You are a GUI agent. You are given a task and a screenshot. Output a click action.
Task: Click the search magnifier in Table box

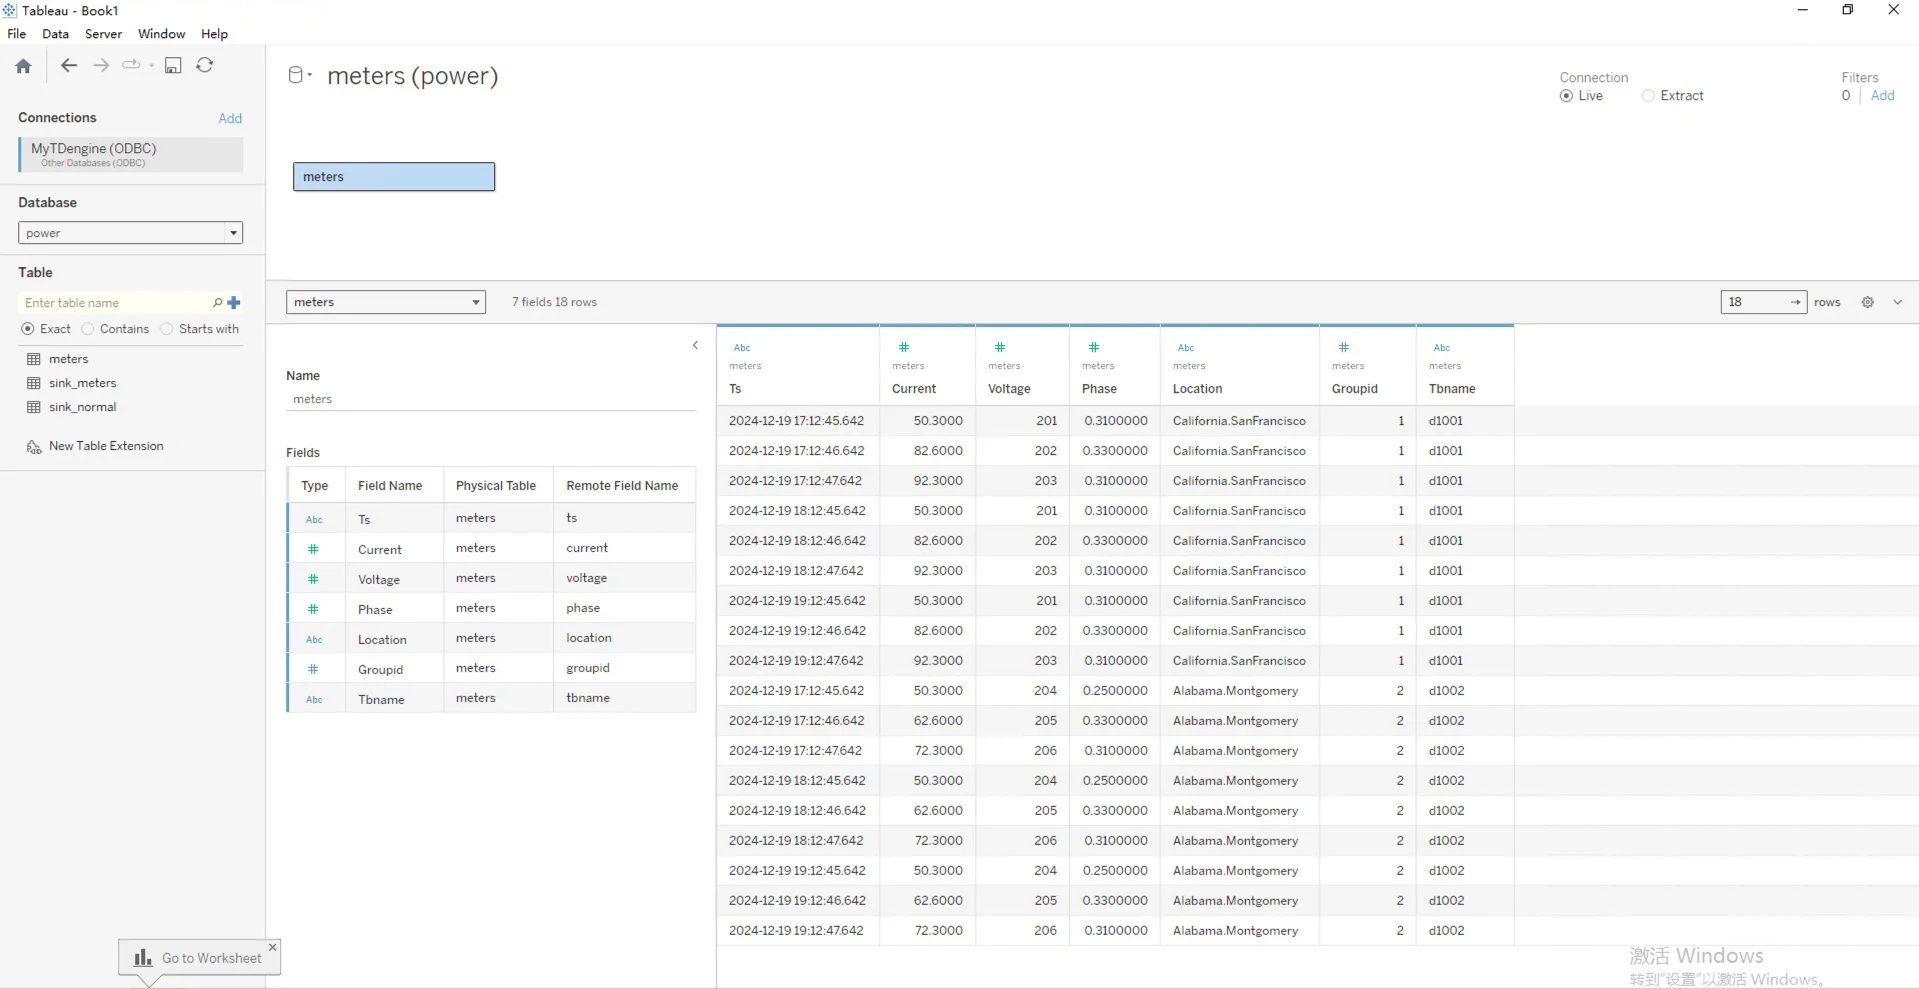[x=217, y=302]
